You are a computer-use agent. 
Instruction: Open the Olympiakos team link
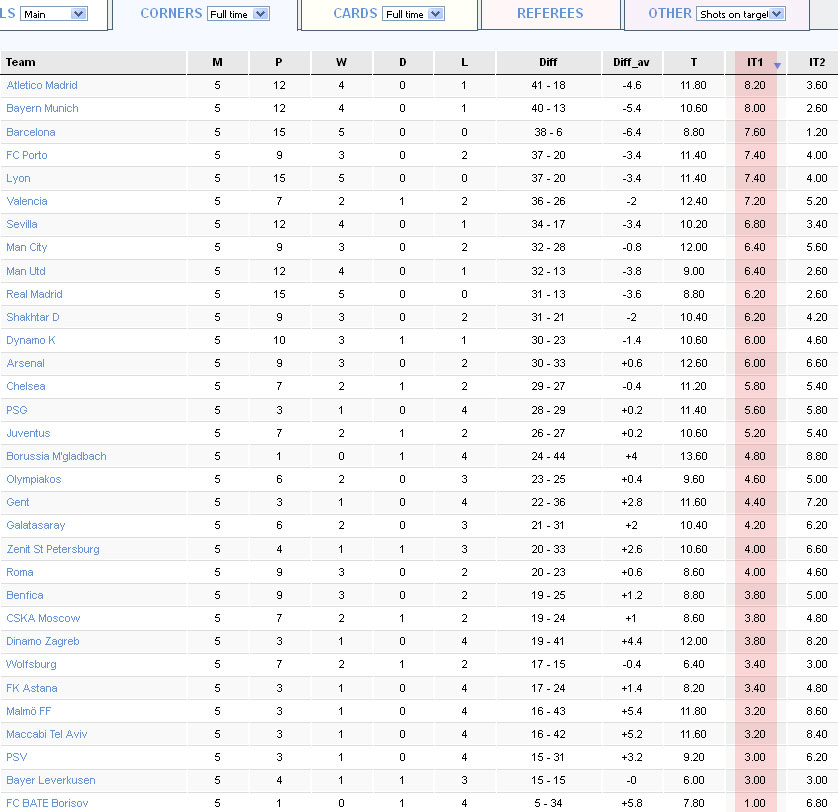point(34,479)
